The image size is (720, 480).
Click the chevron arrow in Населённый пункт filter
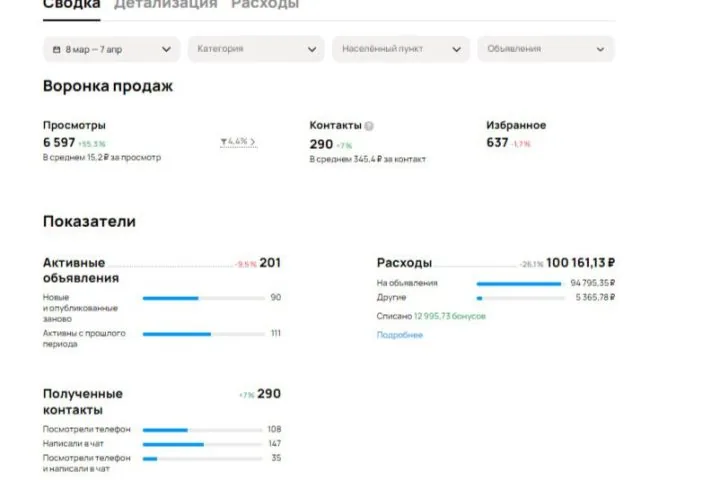point(456,49)
